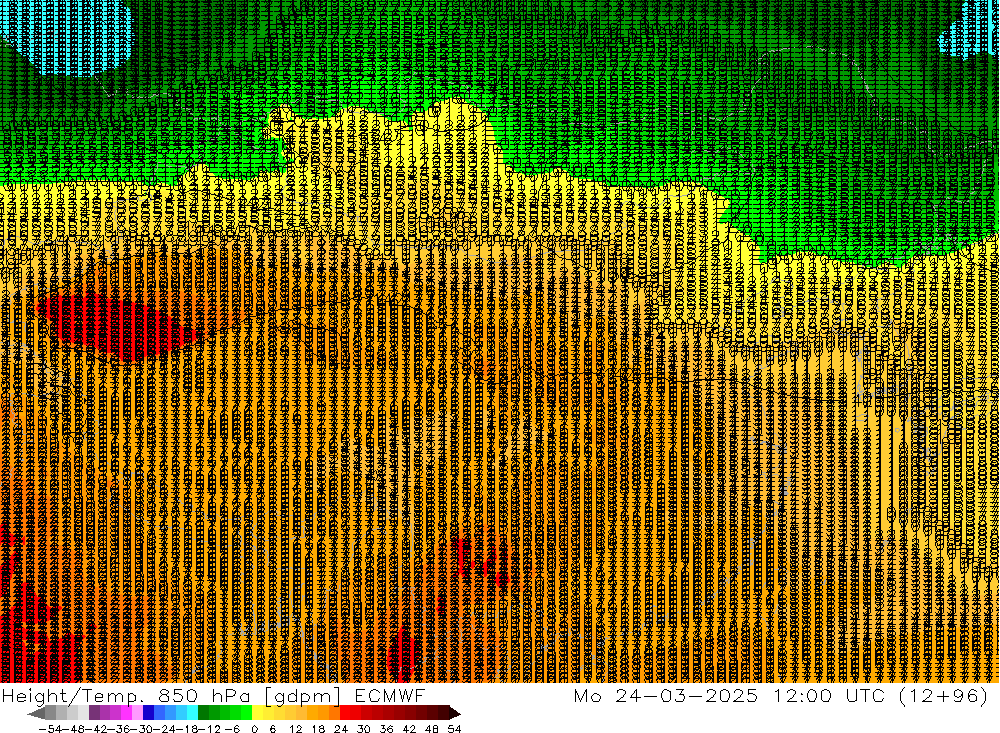Click the ECMWF model name label
The height and width of the screenshot is (733, 1000).
pos(390,695)
